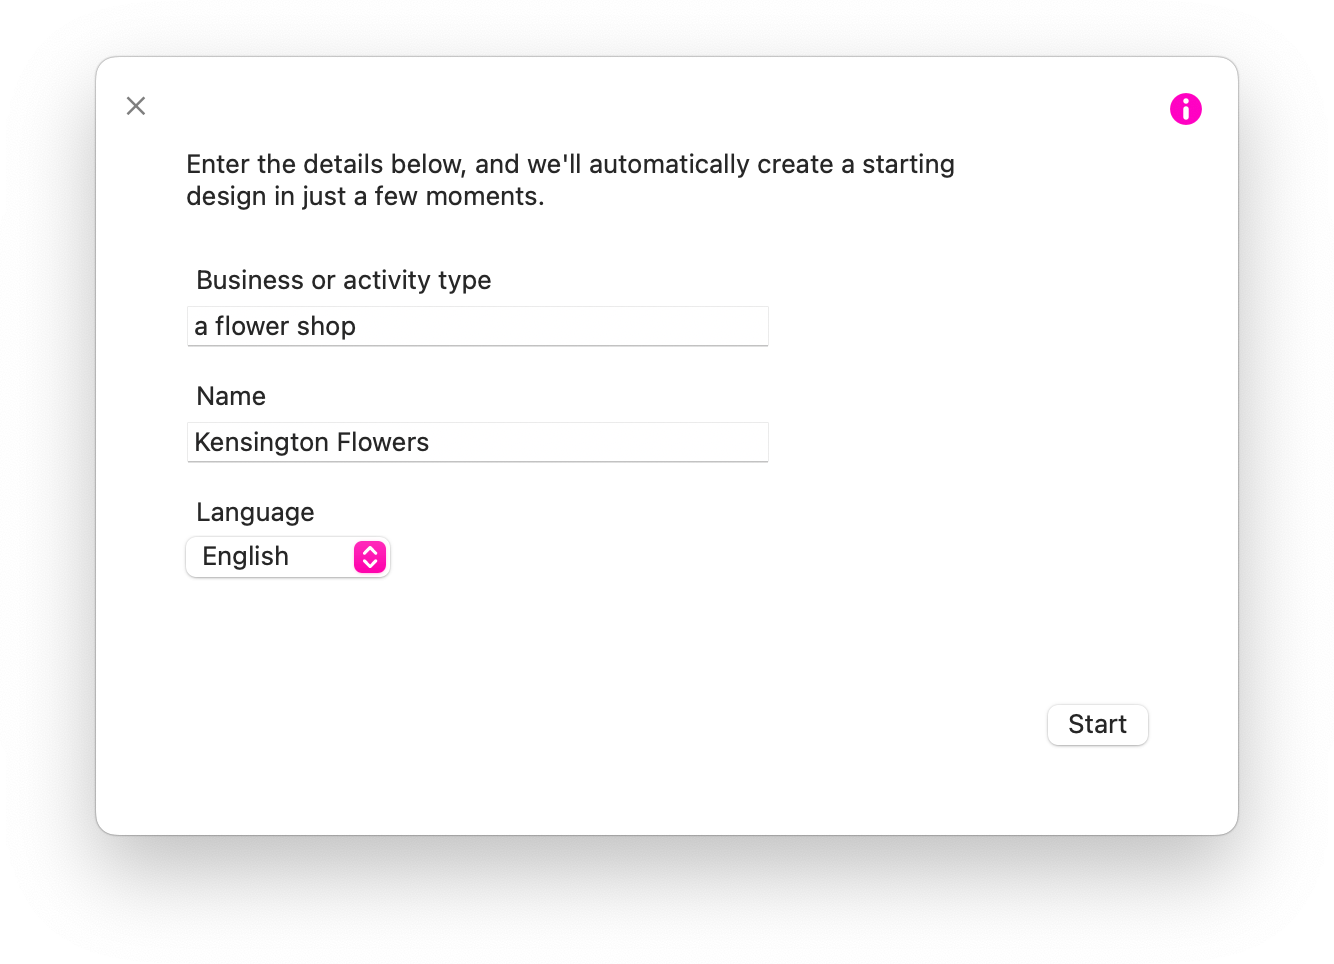Place cursor on the word "shop"
The width and height of the screenshot is (1334, 964).
pyautogui.click(x=326, y=327)
